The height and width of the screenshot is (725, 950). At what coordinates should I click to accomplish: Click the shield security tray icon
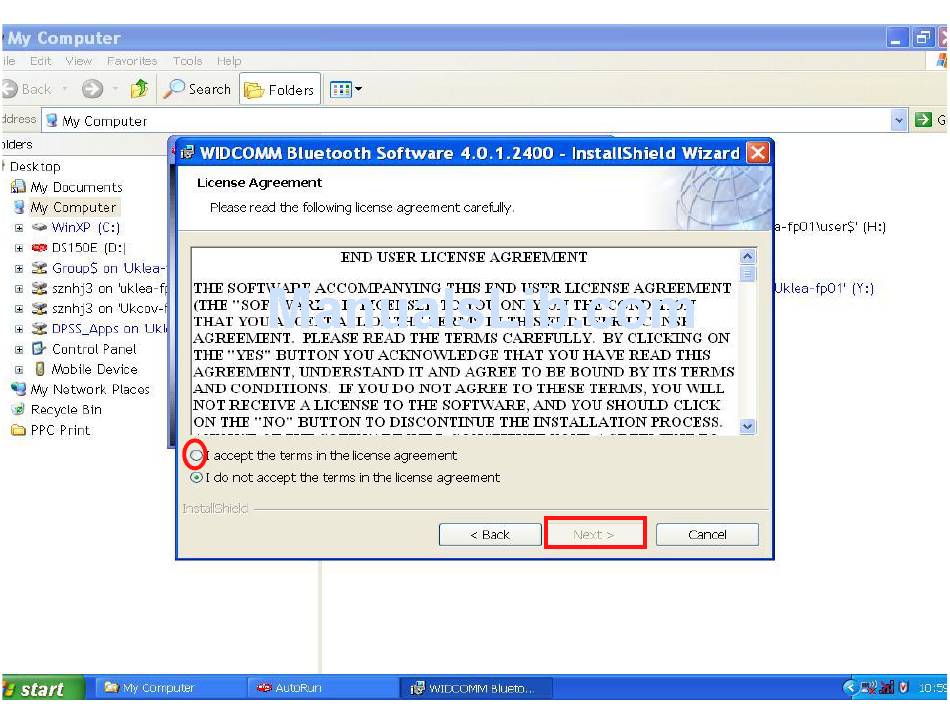tap(904, 687)
